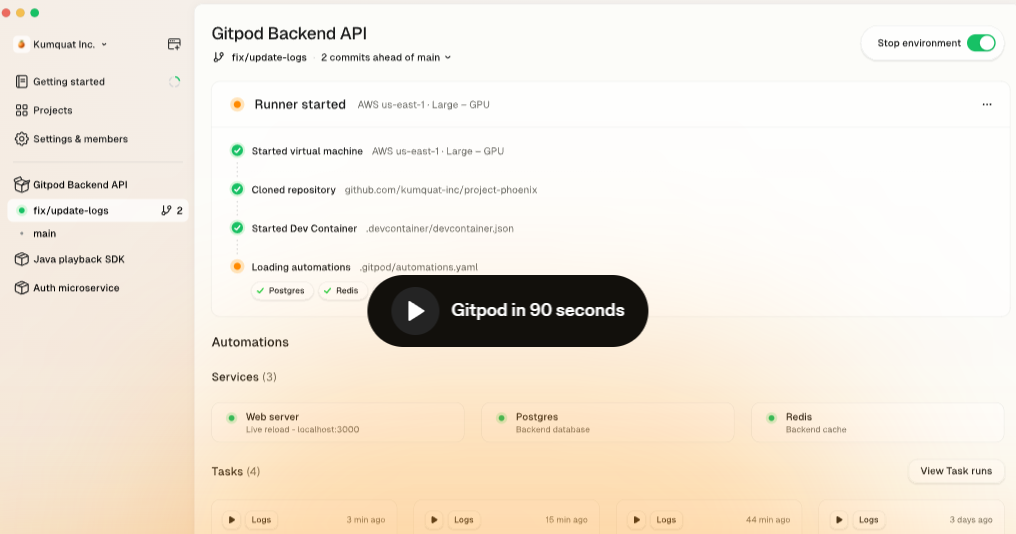Open the Postgres Backend database card
1016x534 pixels.
click(608, 423)
